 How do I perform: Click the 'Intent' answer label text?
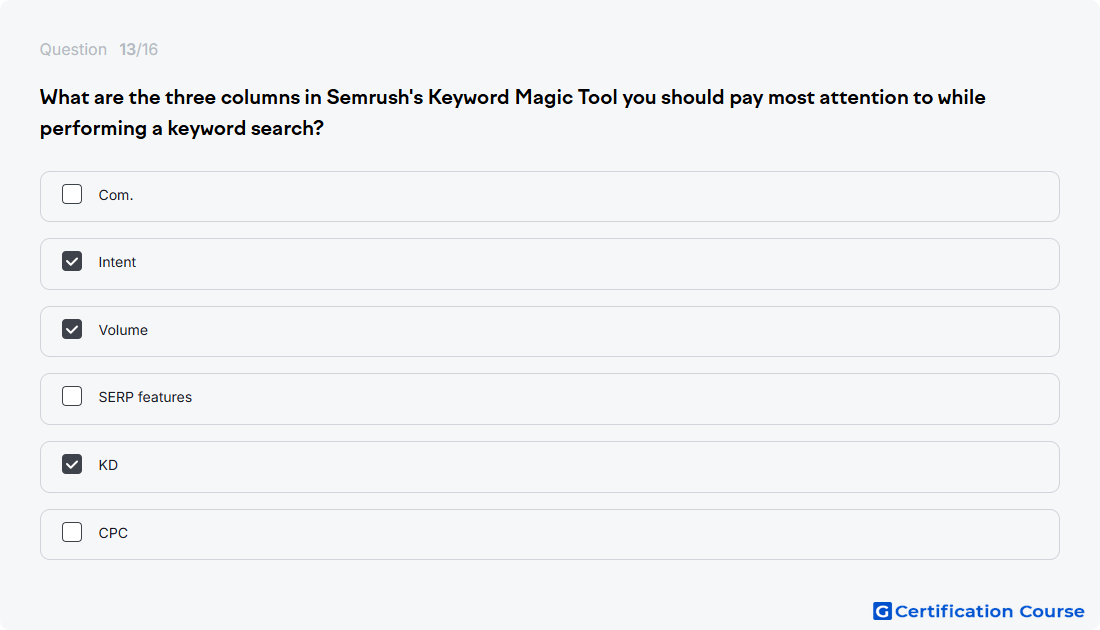(x=117, y=262)
